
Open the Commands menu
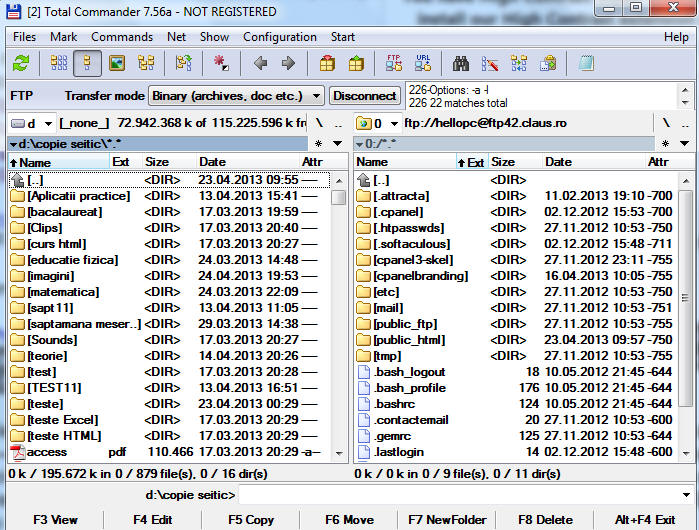pos(122,37)
